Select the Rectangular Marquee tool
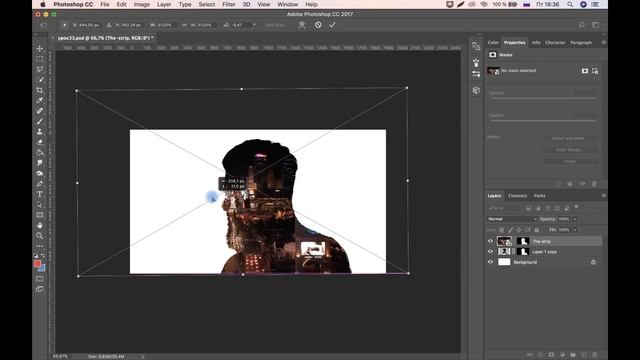 40,59
